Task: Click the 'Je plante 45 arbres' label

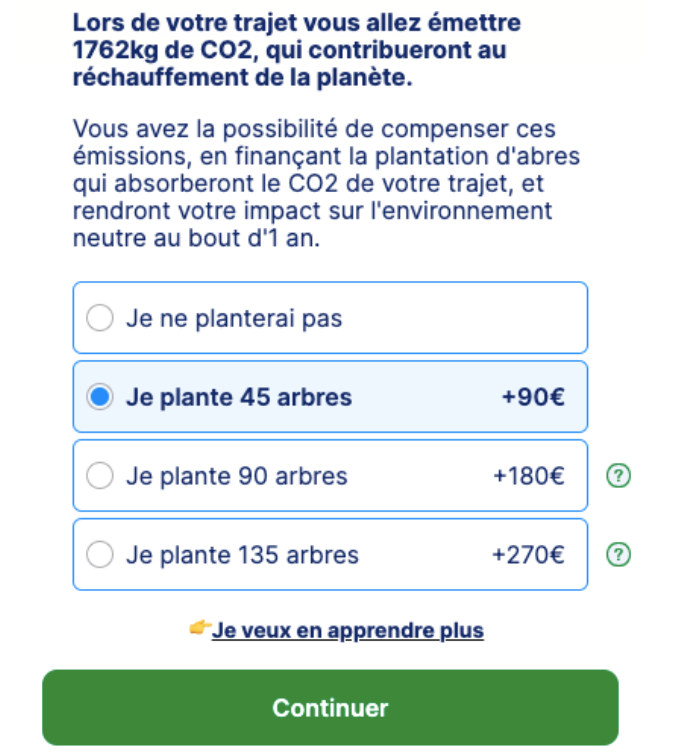Action: point(239,397)
